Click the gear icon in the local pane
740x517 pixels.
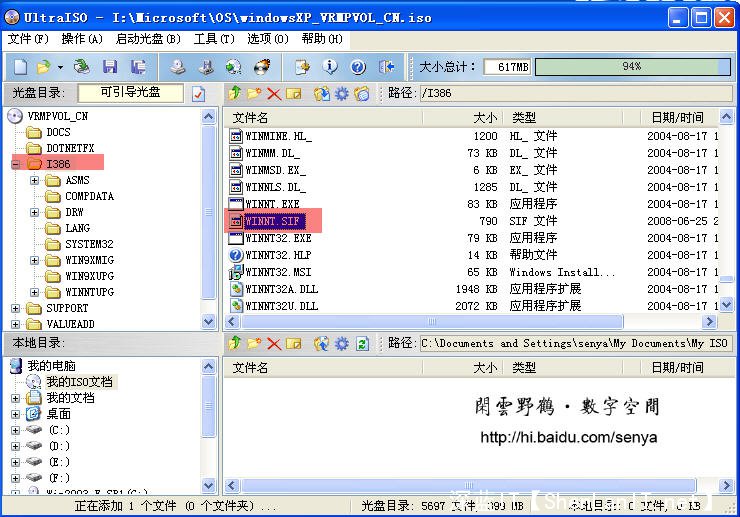[x=342, y=343]
